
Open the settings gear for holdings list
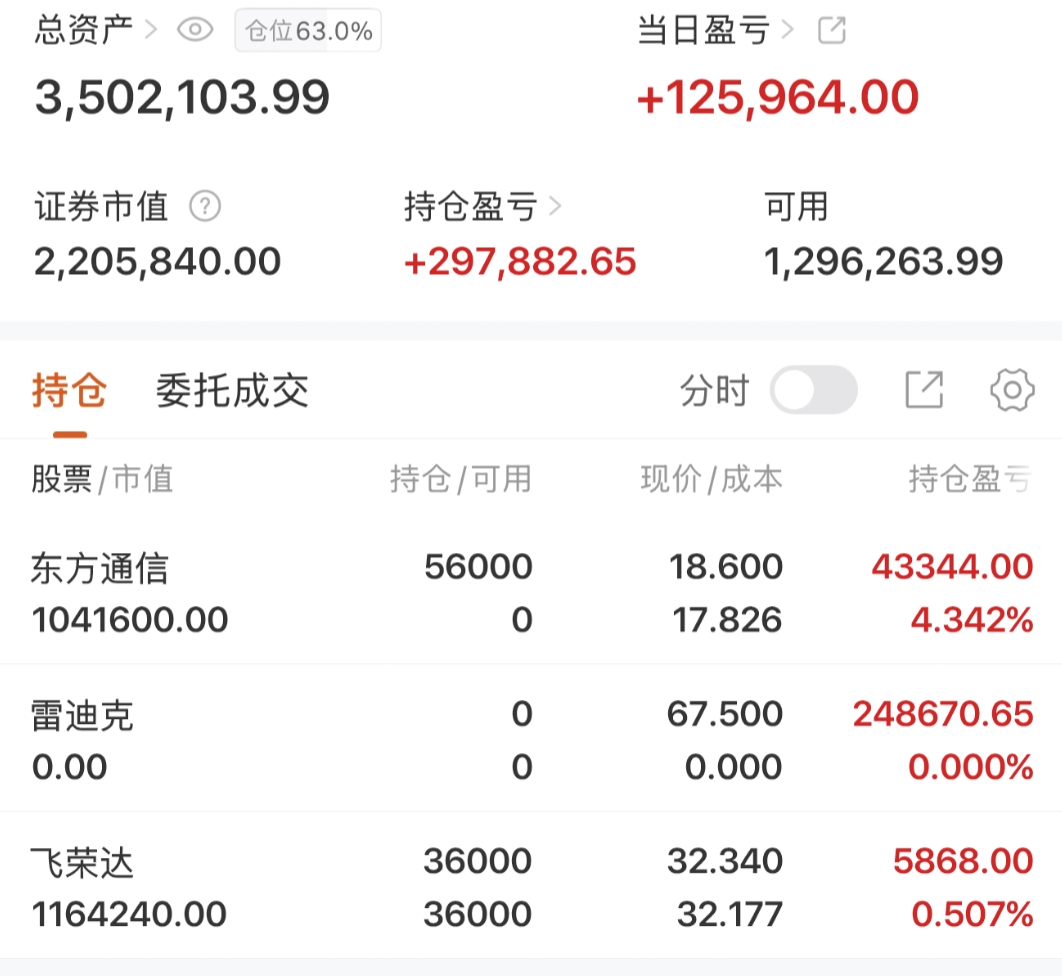click(x=1011, y=390)
